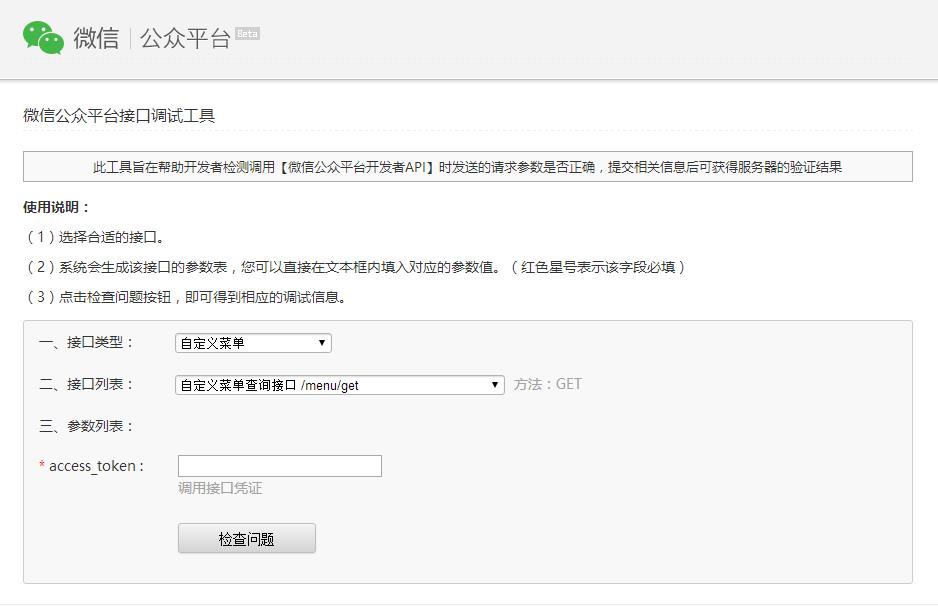Click the 微信 wordmark in the header
Viewport: 938px width, 606px height.
96,39
